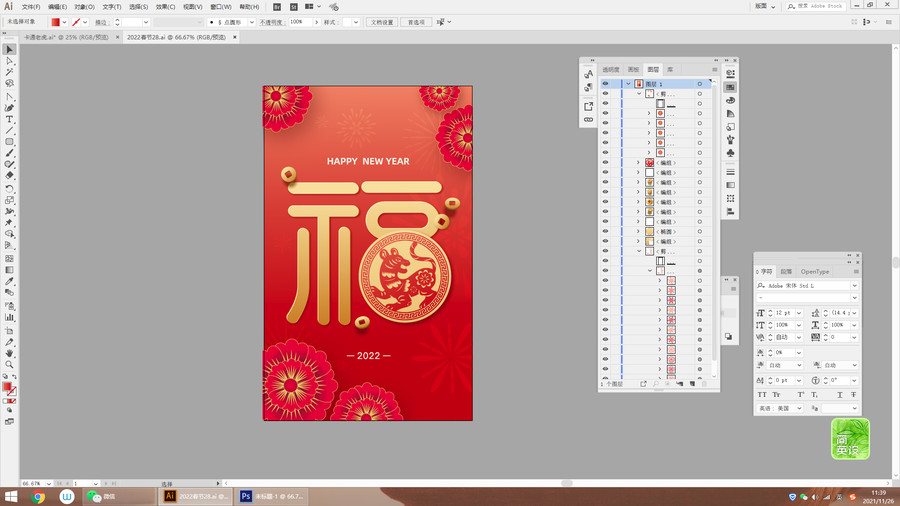Toggle visibility of first 剪 clip group
The image size is (900, 506).
click(605, 94)
